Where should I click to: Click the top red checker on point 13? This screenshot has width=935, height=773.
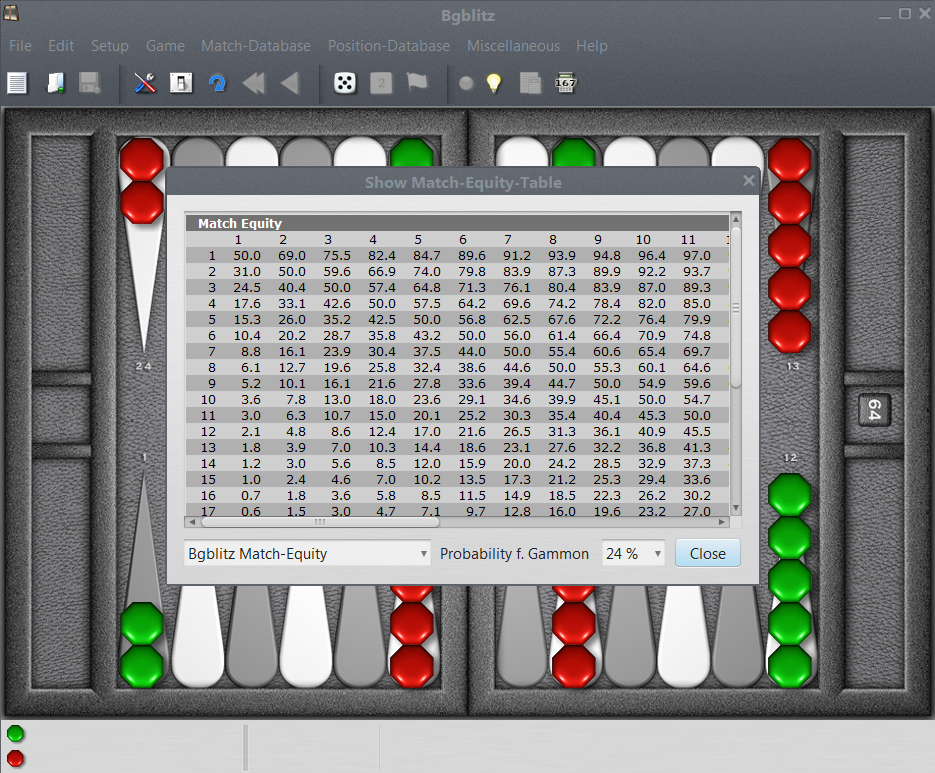790,159
